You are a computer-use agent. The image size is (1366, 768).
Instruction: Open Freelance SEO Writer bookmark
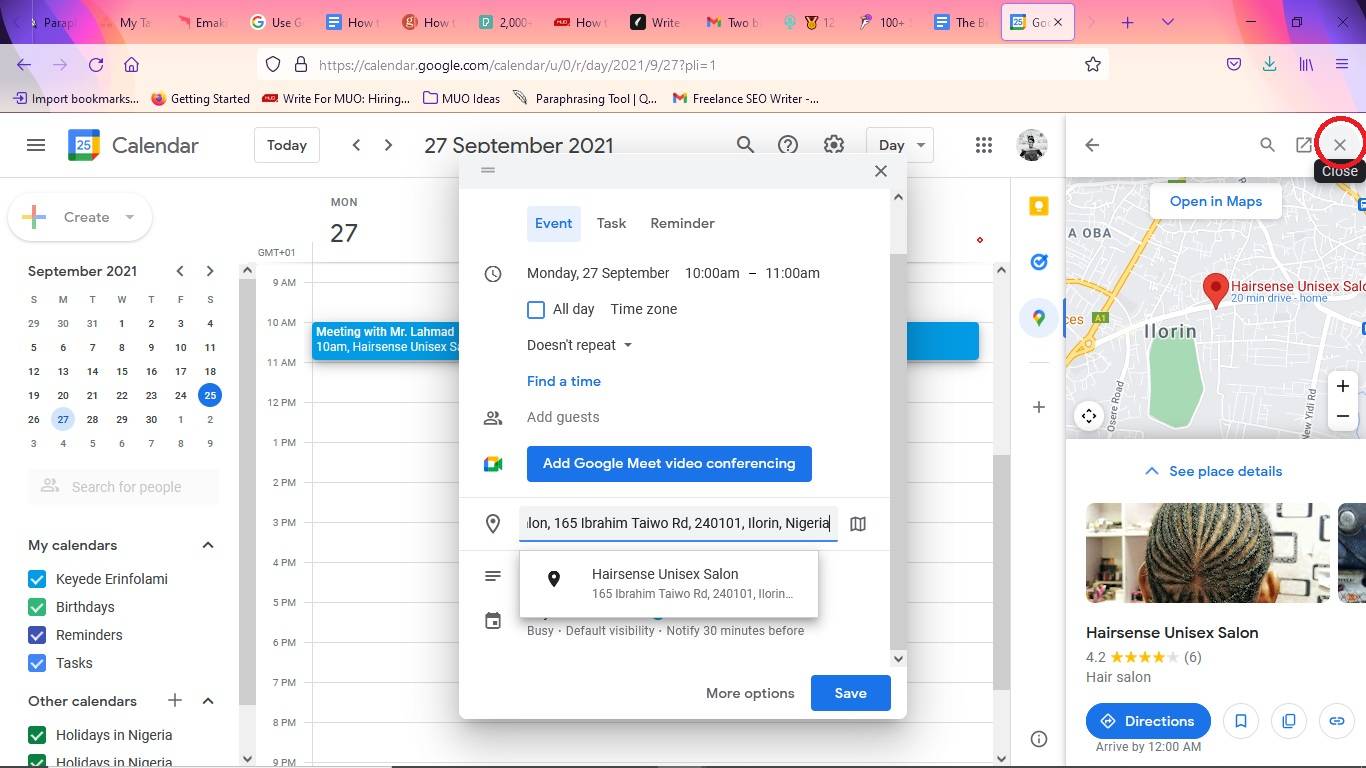click(745, 98)
